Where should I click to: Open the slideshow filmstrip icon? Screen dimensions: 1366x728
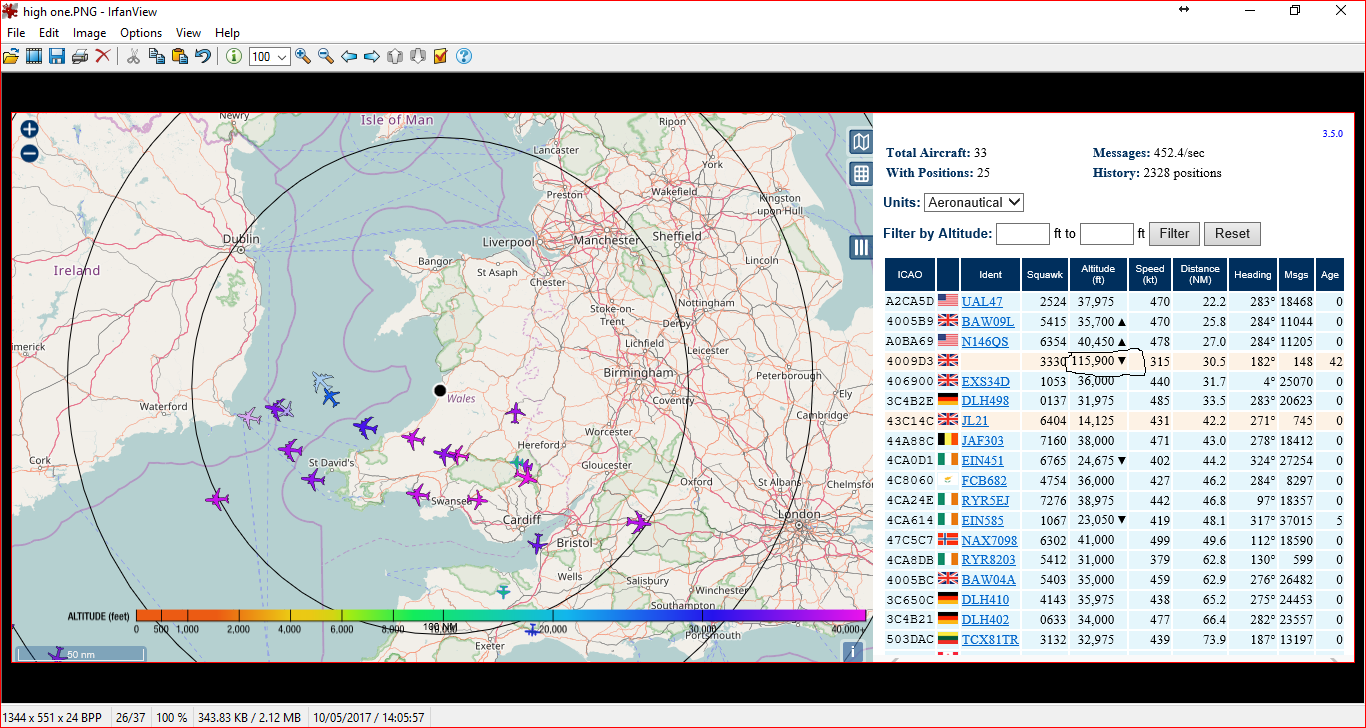tap(34, 57)
